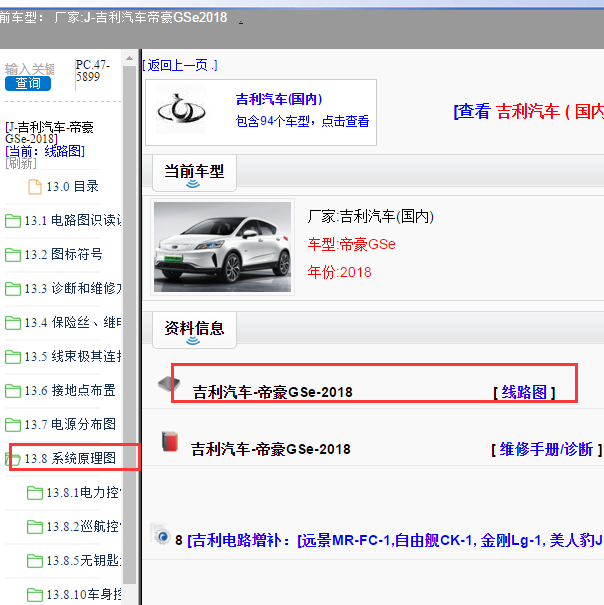
Task: Open the 13.0 目录 tree item
Action: 73,187
